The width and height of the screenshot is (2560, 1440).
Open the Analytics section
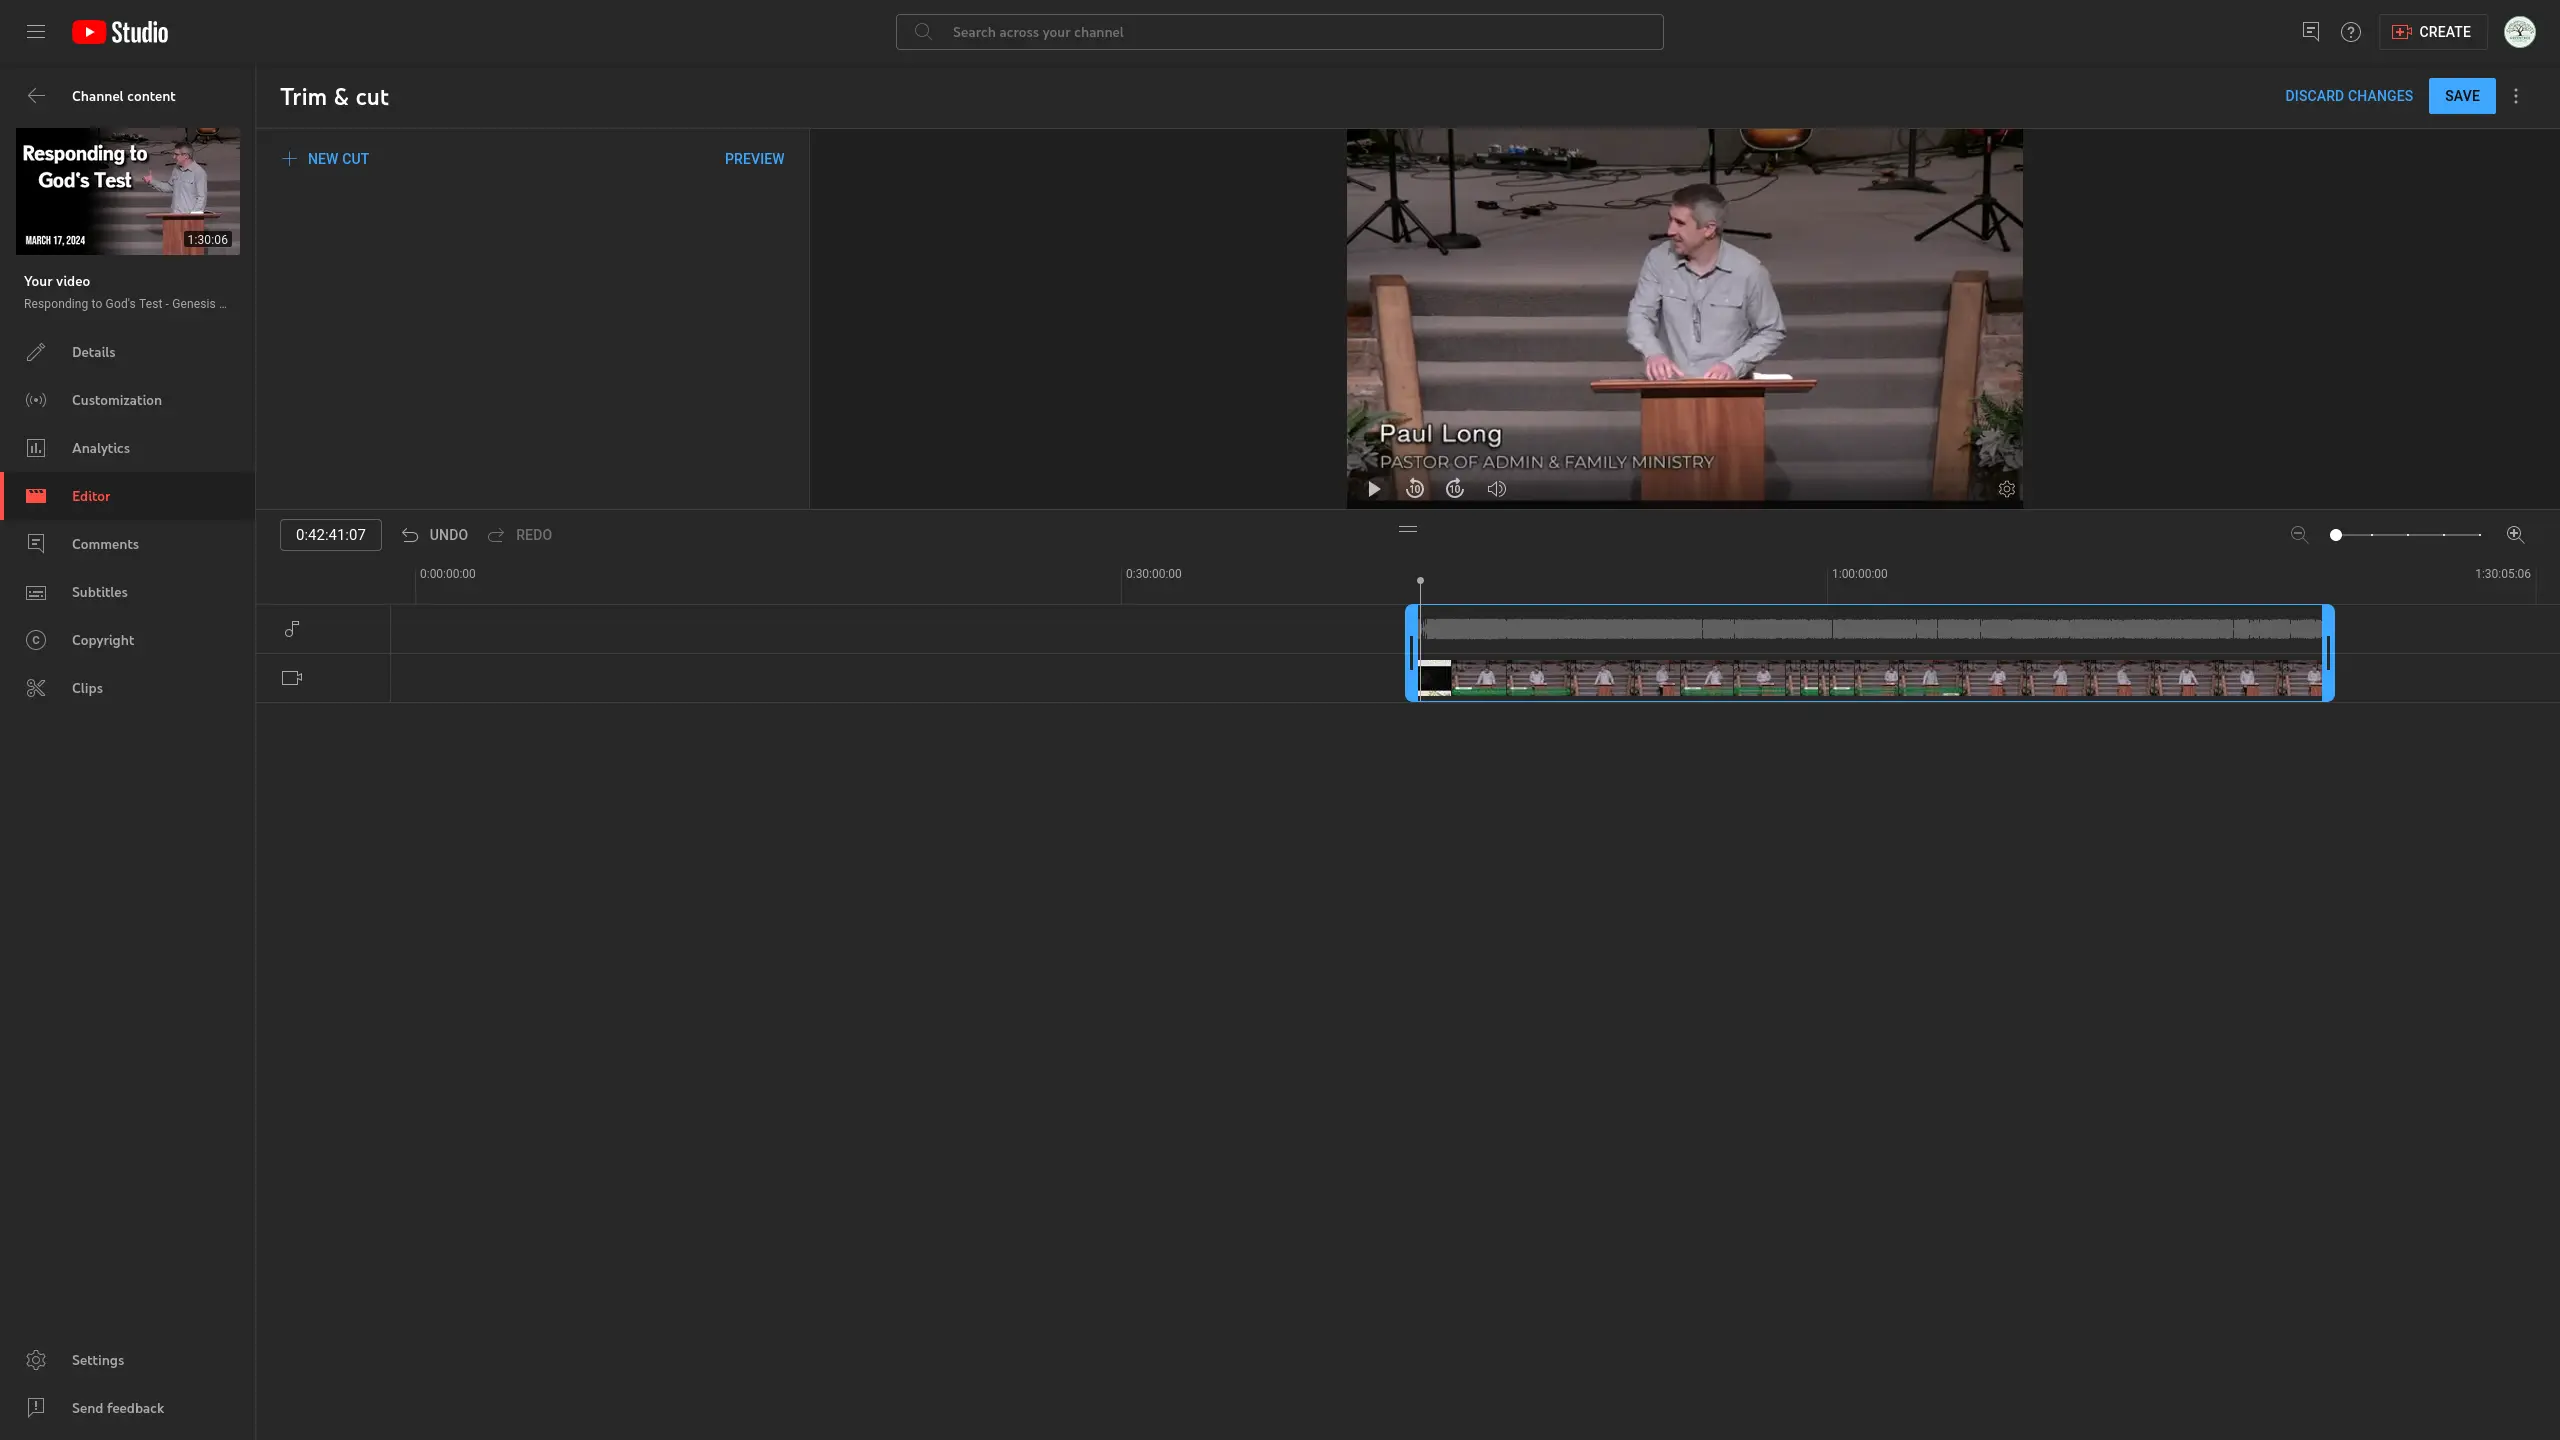(x=99, y=448)
